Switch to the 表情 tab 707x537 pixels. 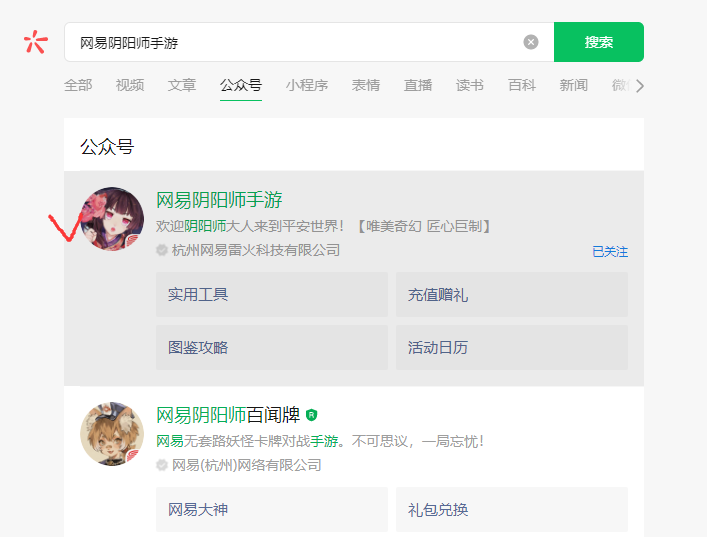click(366, 85)
